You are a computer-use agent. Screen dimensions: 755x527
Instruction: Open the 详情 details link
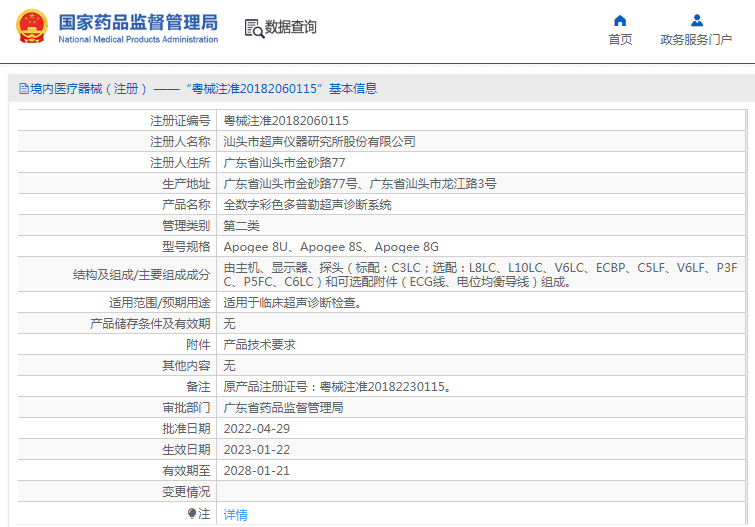coord(235,515)
